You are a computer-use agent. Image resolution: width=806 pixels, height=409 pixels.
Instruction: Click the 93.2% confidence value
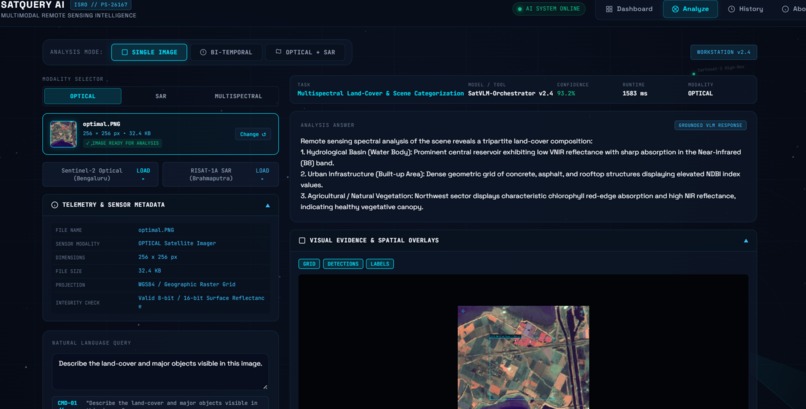566,94
